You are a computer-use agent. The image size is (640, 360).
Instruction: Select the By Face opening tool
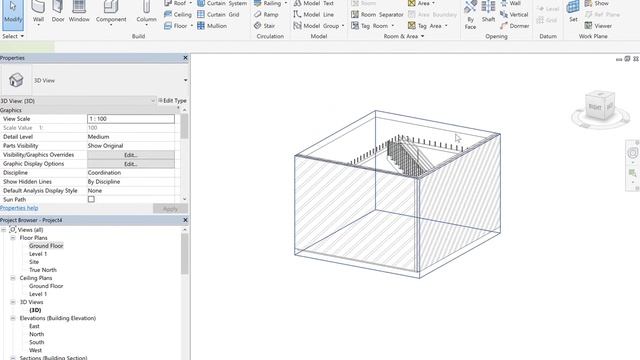pyautogui.click(x=470, y=15)
